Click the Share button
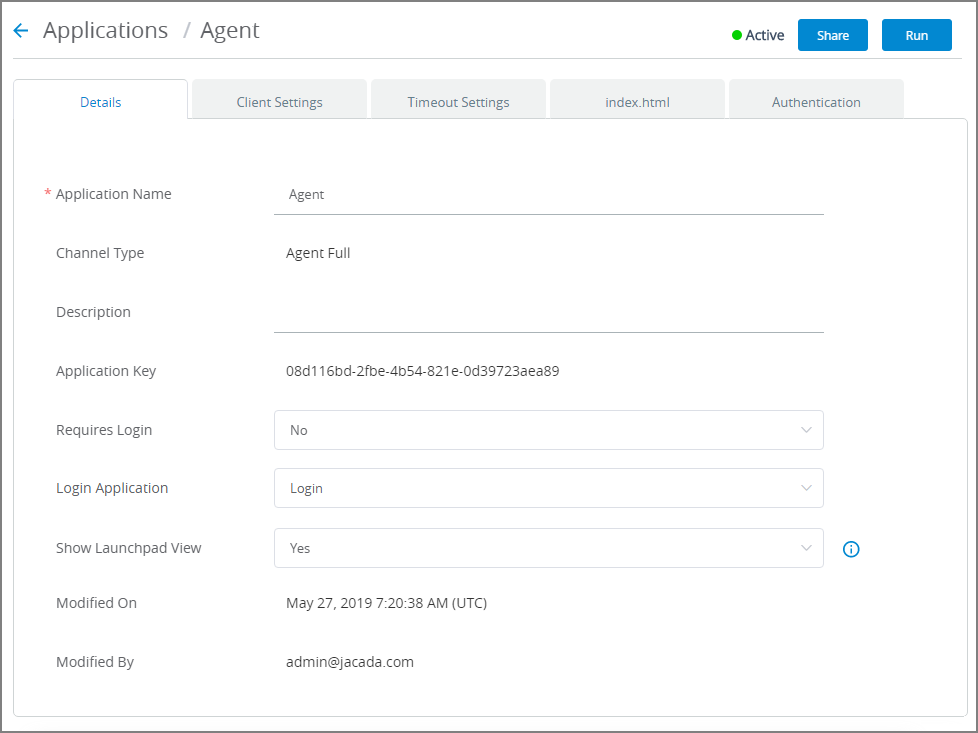The height and width of the screenshot is (733, 978). pyautogui.click(x=833, y=35)
